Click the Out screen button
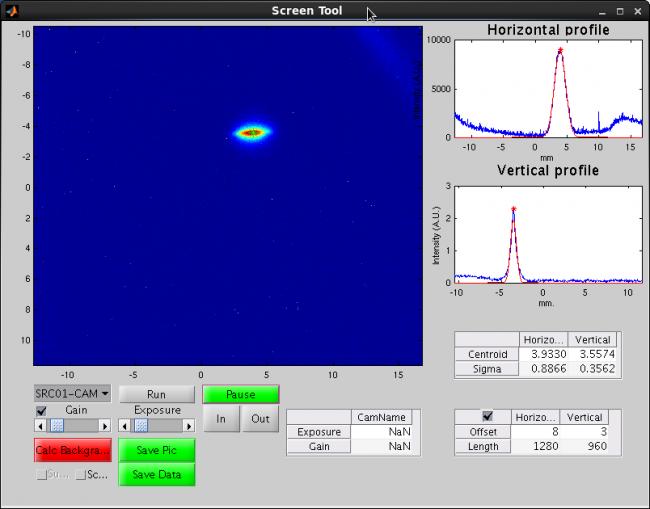This screenshot has height=509, width=650. pos(260,419)
